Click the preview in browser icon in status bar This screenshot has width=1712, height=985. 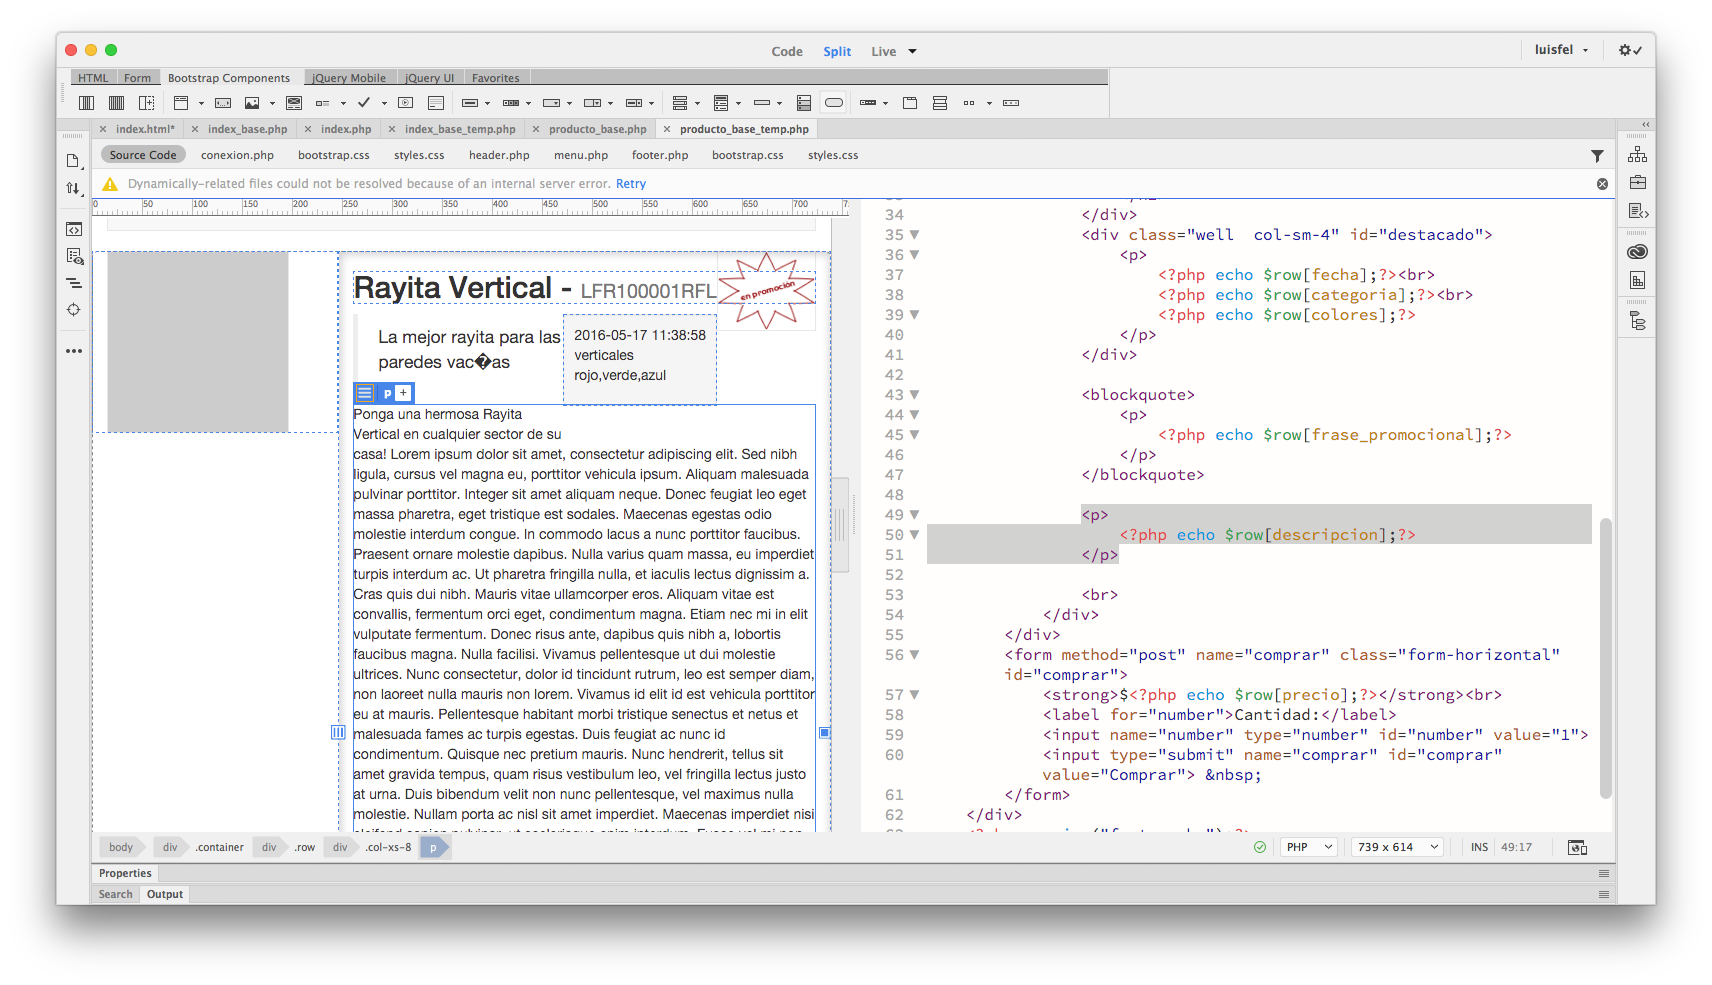1577,847
